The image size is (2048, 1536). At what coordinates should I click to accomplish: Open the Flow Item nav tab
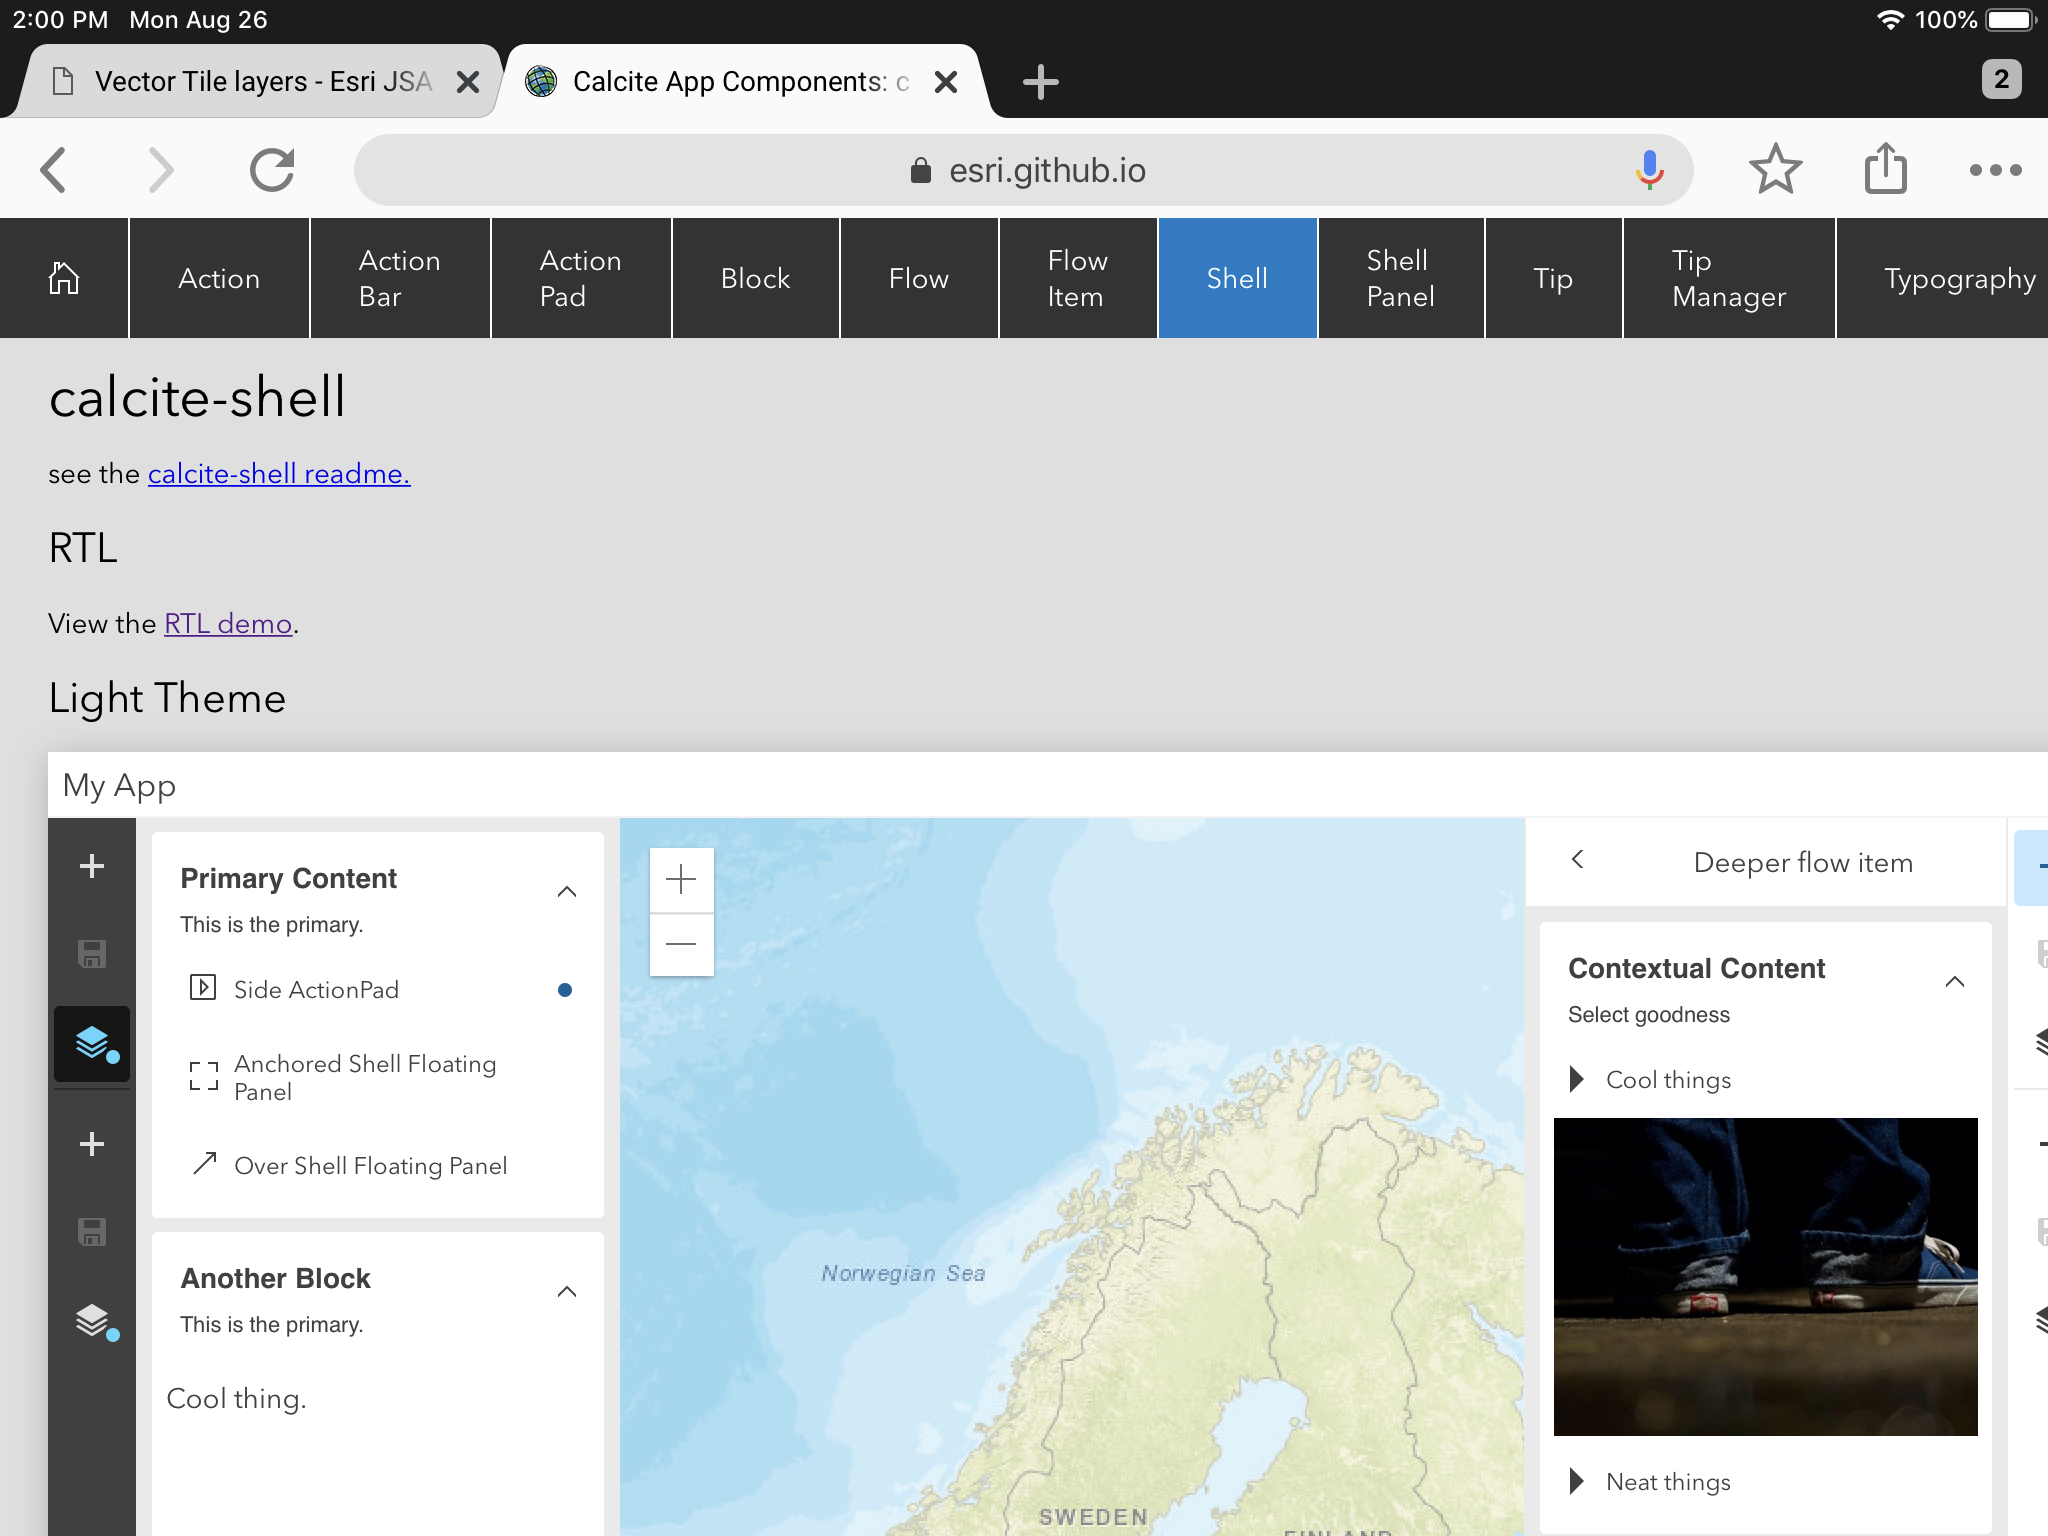(x=1078, y=278)
